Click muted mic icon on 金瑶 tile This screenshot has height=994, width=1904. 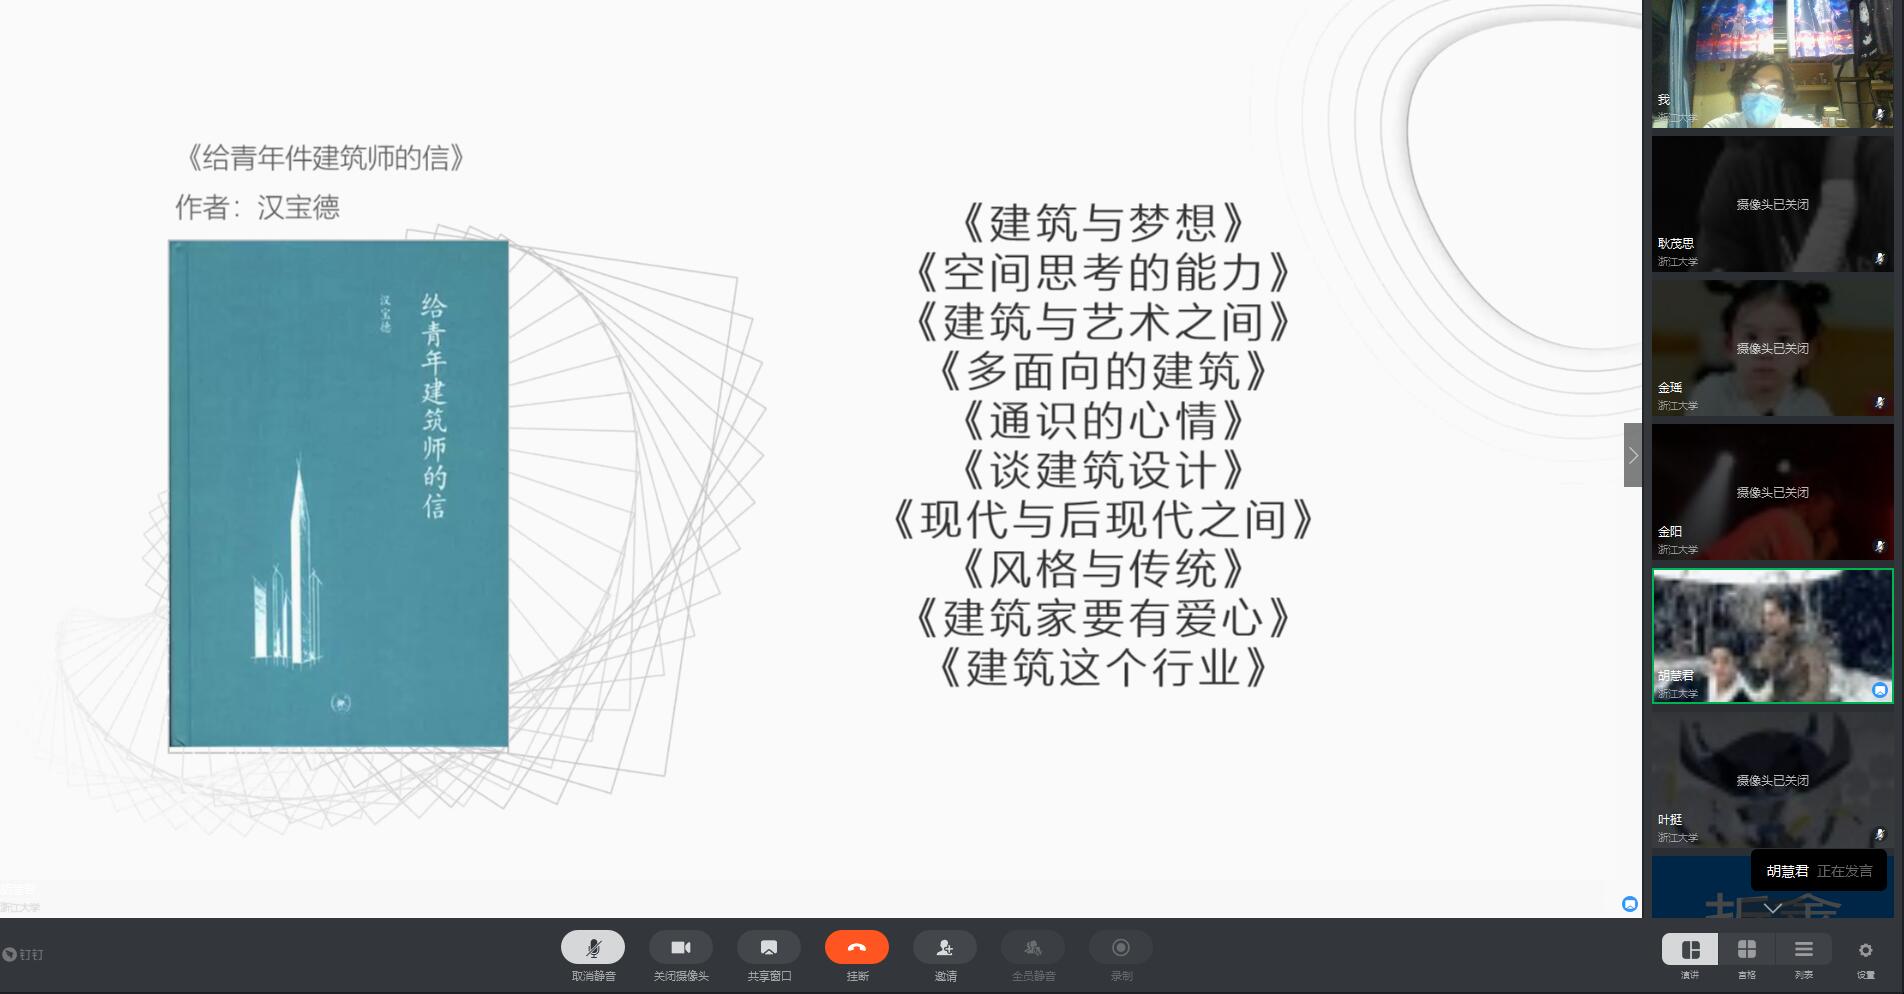(x=1880, y=403)
